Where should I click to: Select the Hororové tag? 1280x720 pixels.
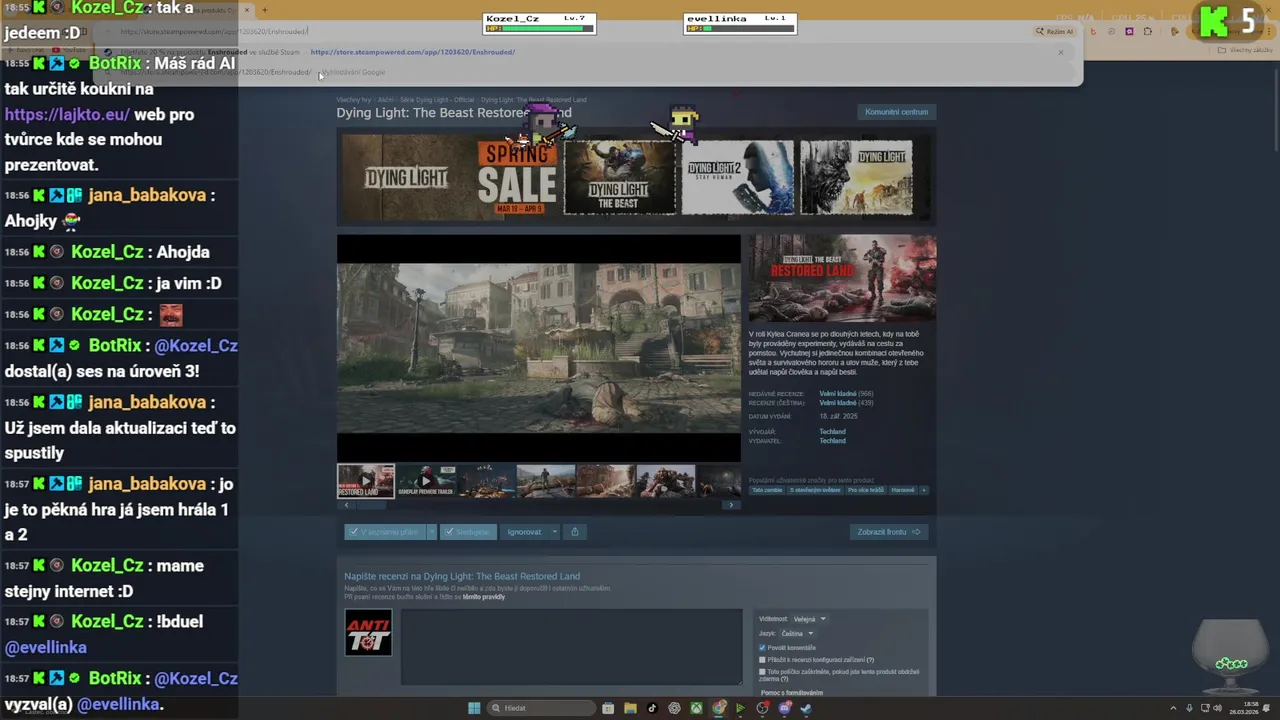pyautogui.click(x=903, y=490)
